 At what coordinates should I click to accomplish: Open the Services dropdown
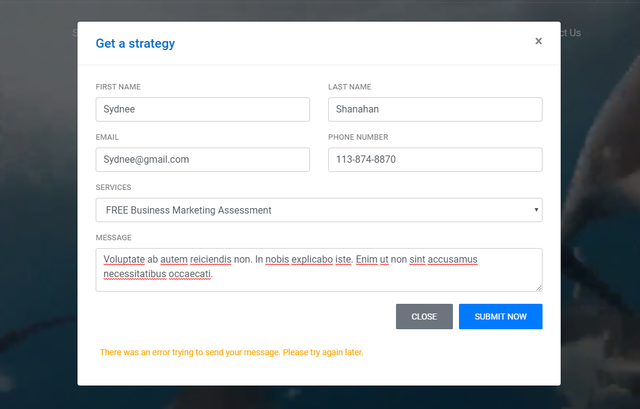click(x=319, y=210)
